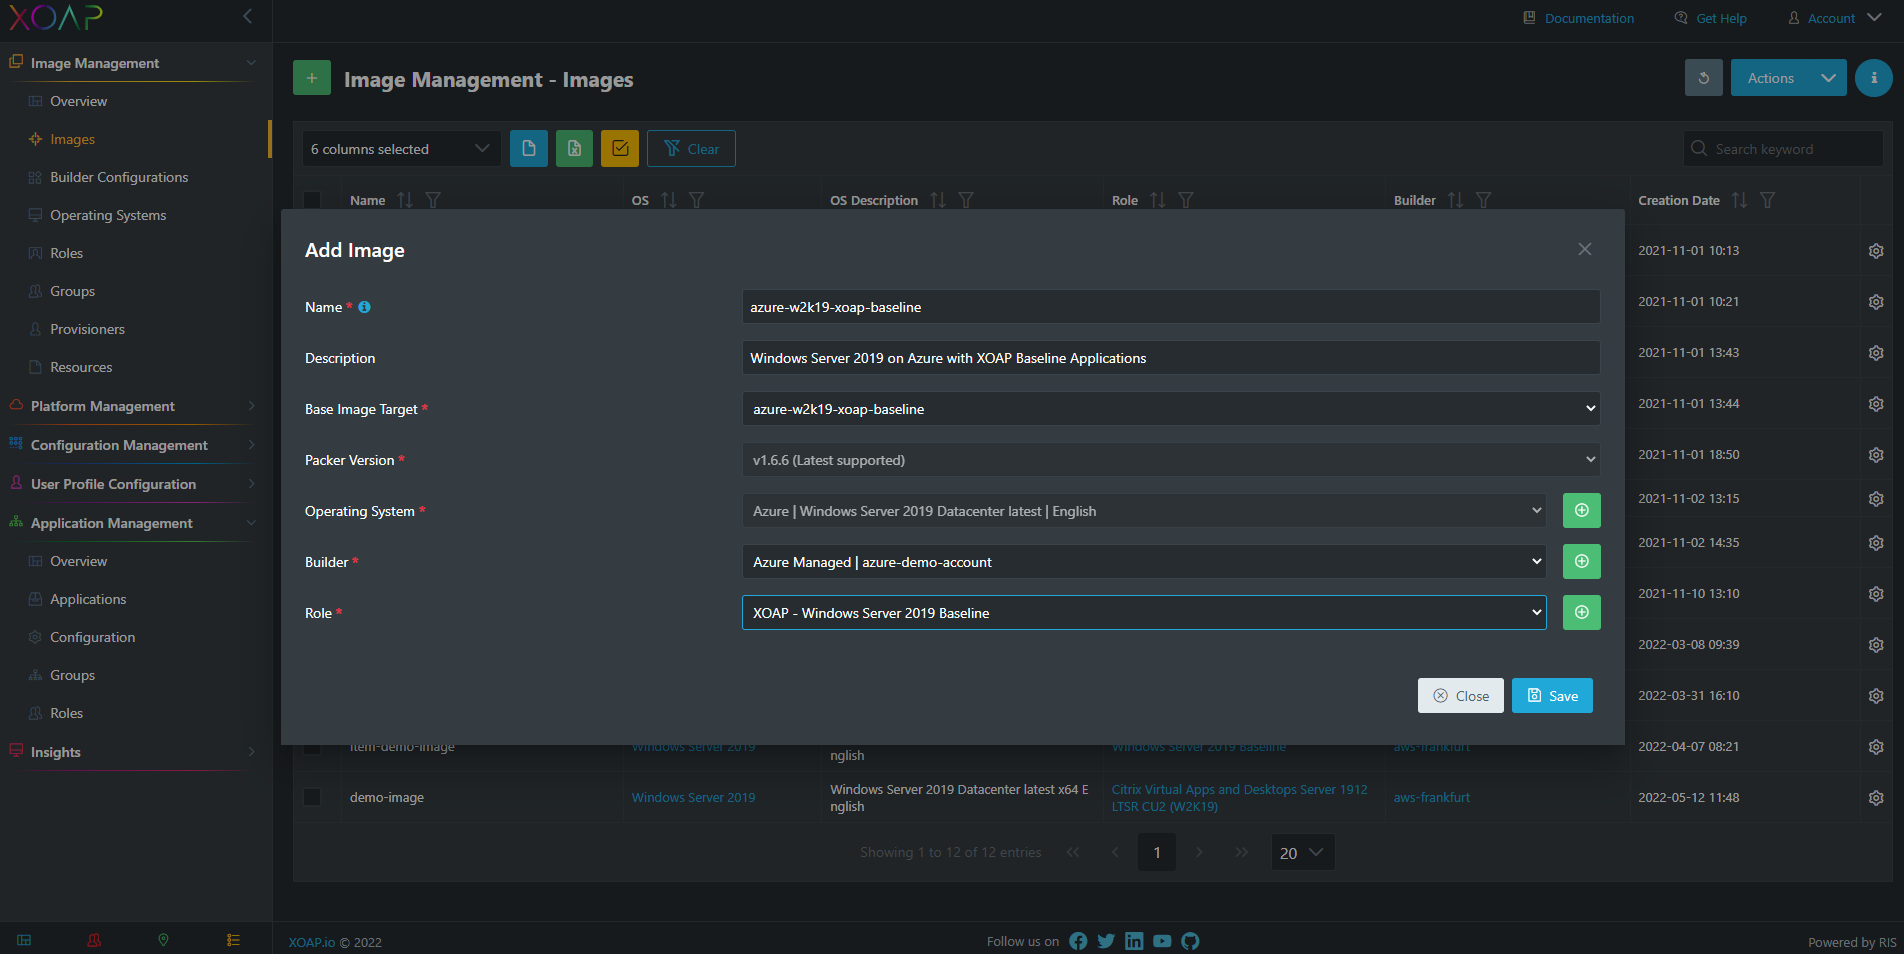This screenshot has height=954, width=1904.
Task: Expand the Insights section
Action: (x=132, y=752)
